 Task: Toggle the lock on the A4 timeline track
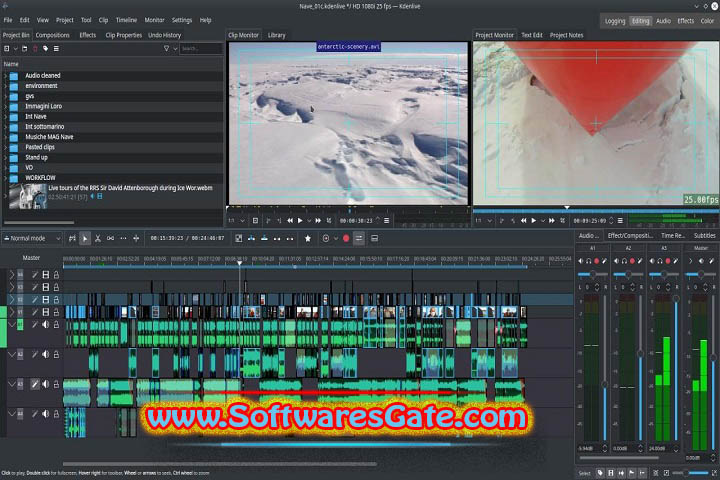coord(56,414)
